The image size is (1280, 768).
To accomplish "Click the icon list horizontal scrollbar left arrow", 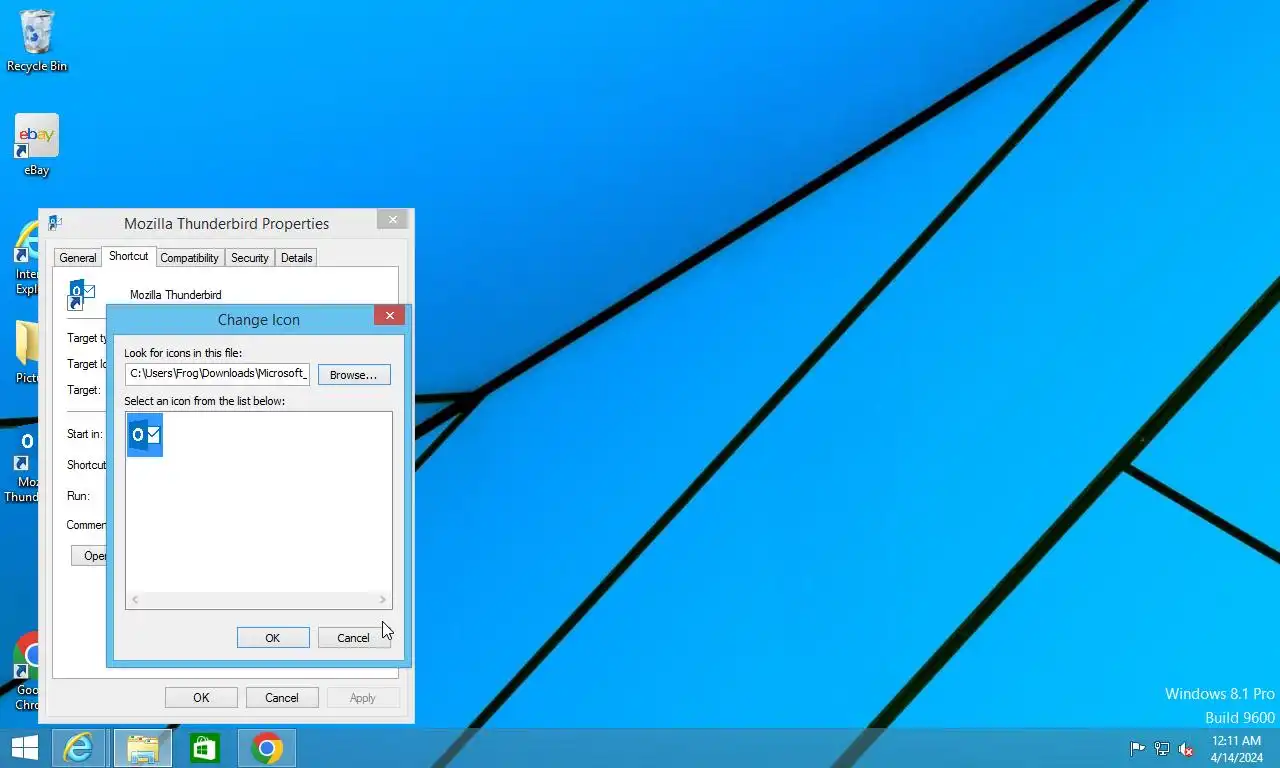I will [135, 600].
